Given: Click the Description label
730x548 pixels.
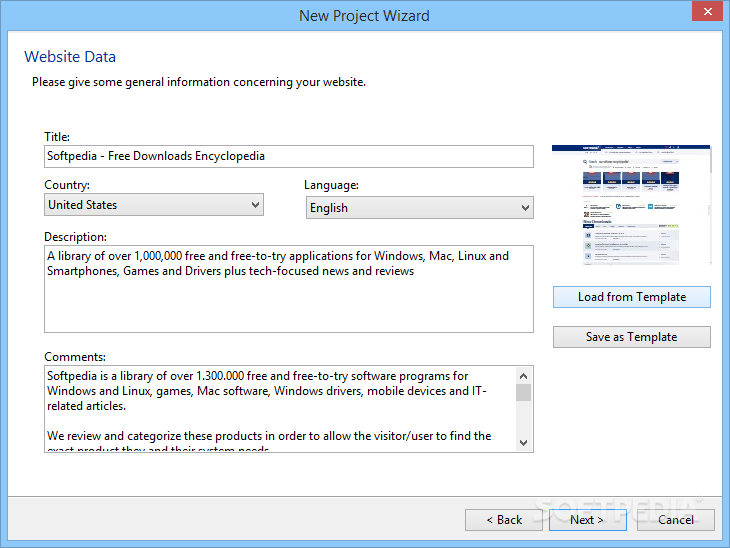Looking at the screenshot, I should point(75,237).
